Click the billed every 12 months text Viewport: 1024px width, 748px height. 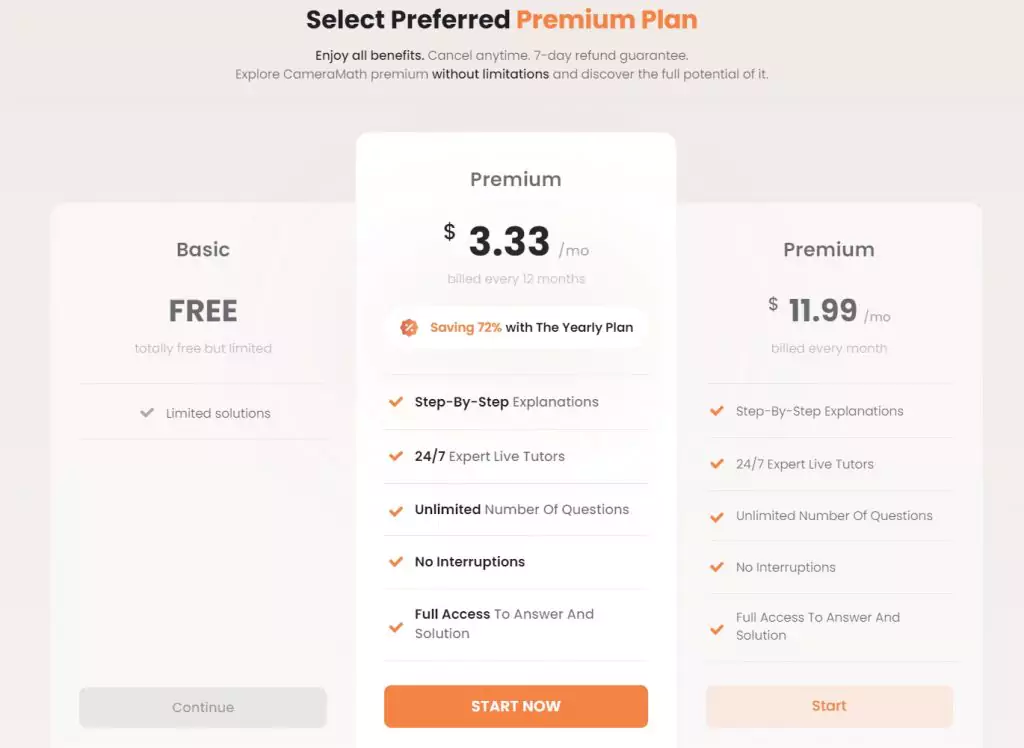(x=516, y=279)
